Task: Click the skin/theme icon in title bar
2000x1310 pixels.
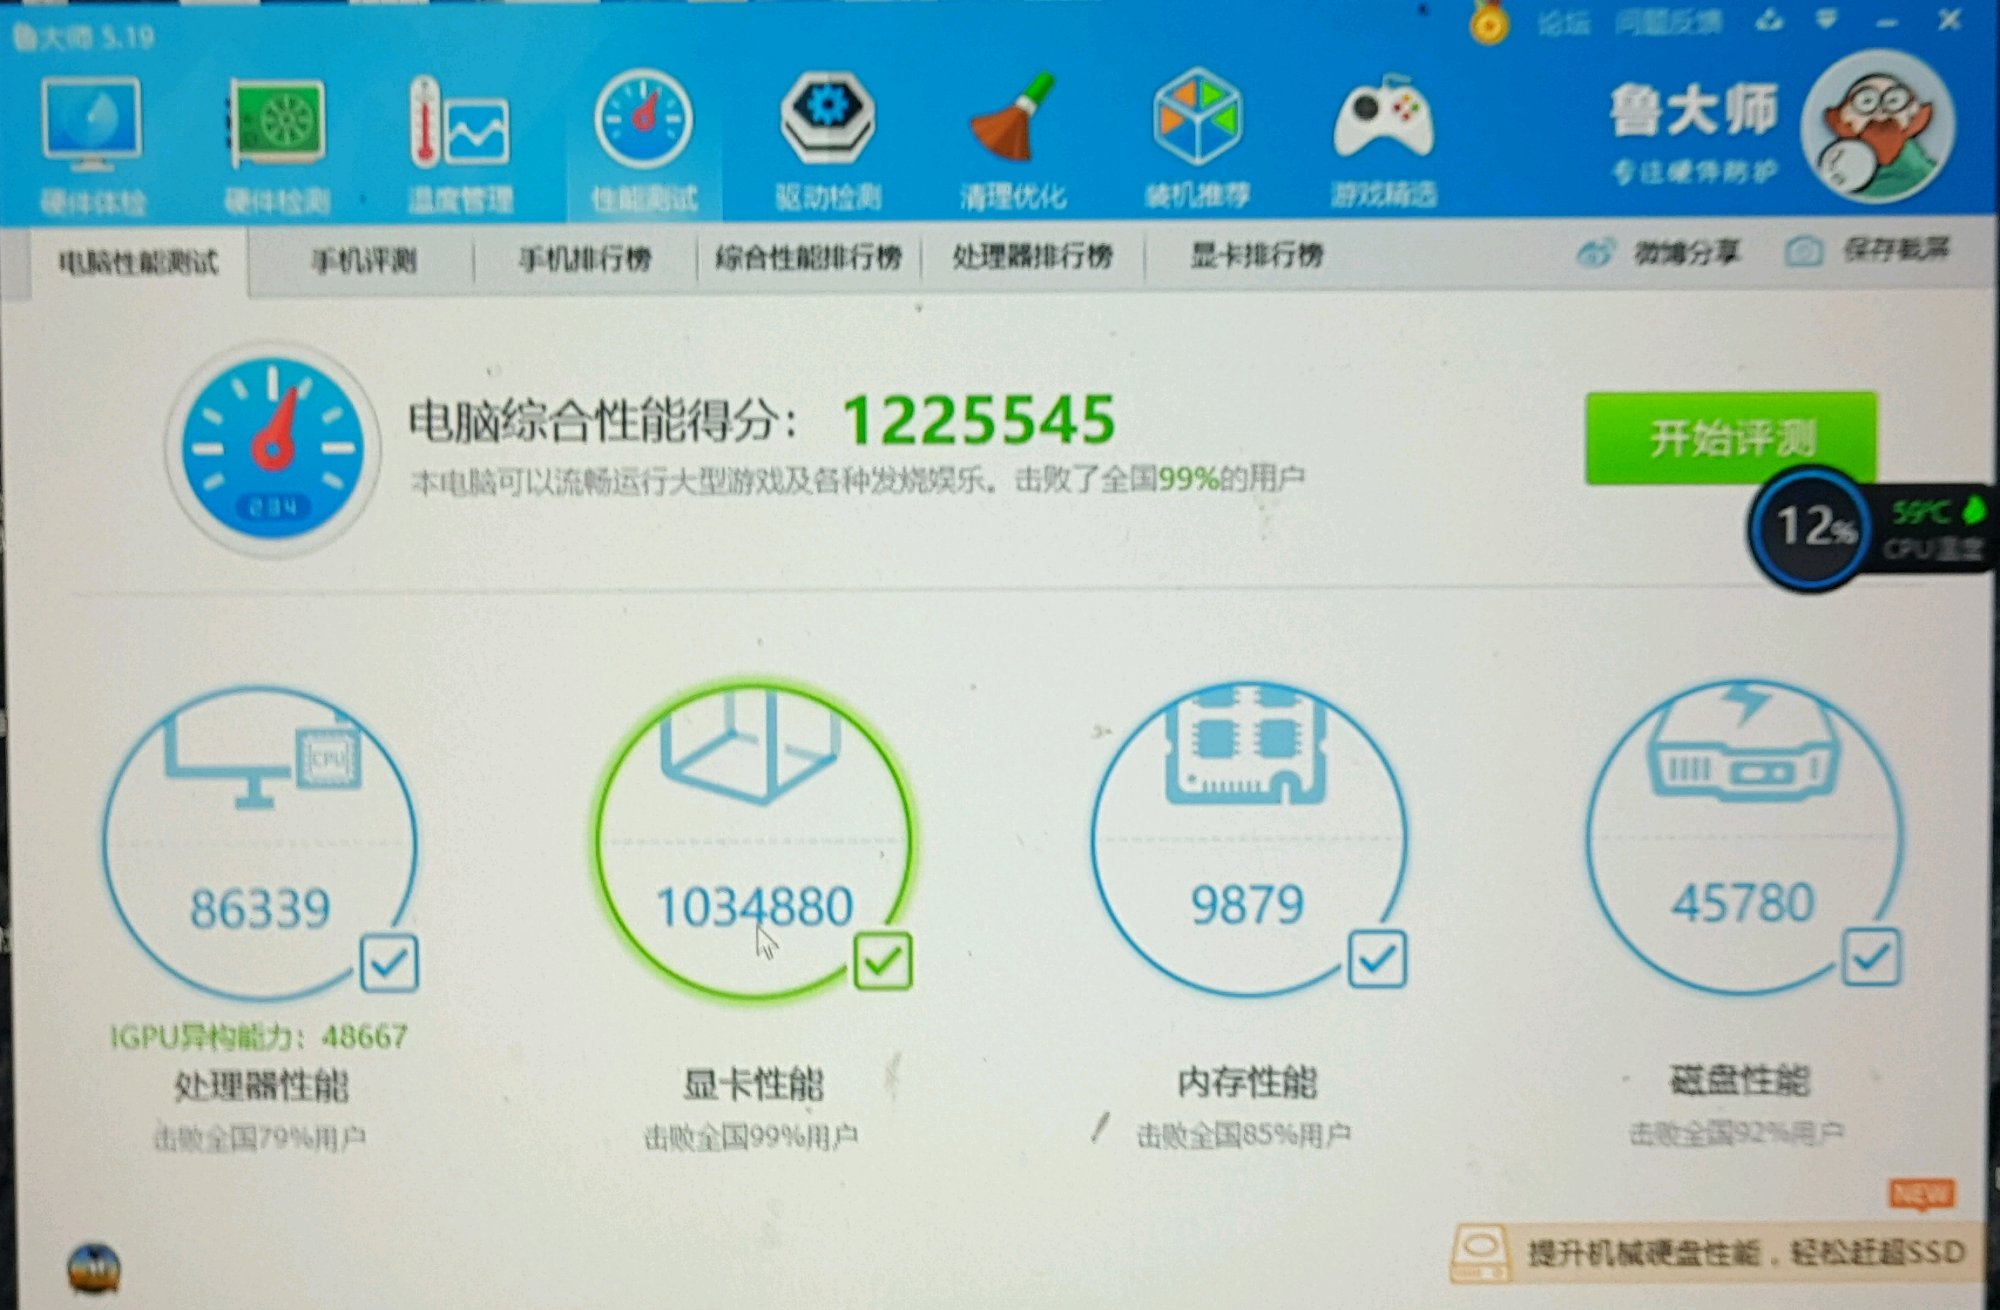Action: click(x=1769, y=21)
